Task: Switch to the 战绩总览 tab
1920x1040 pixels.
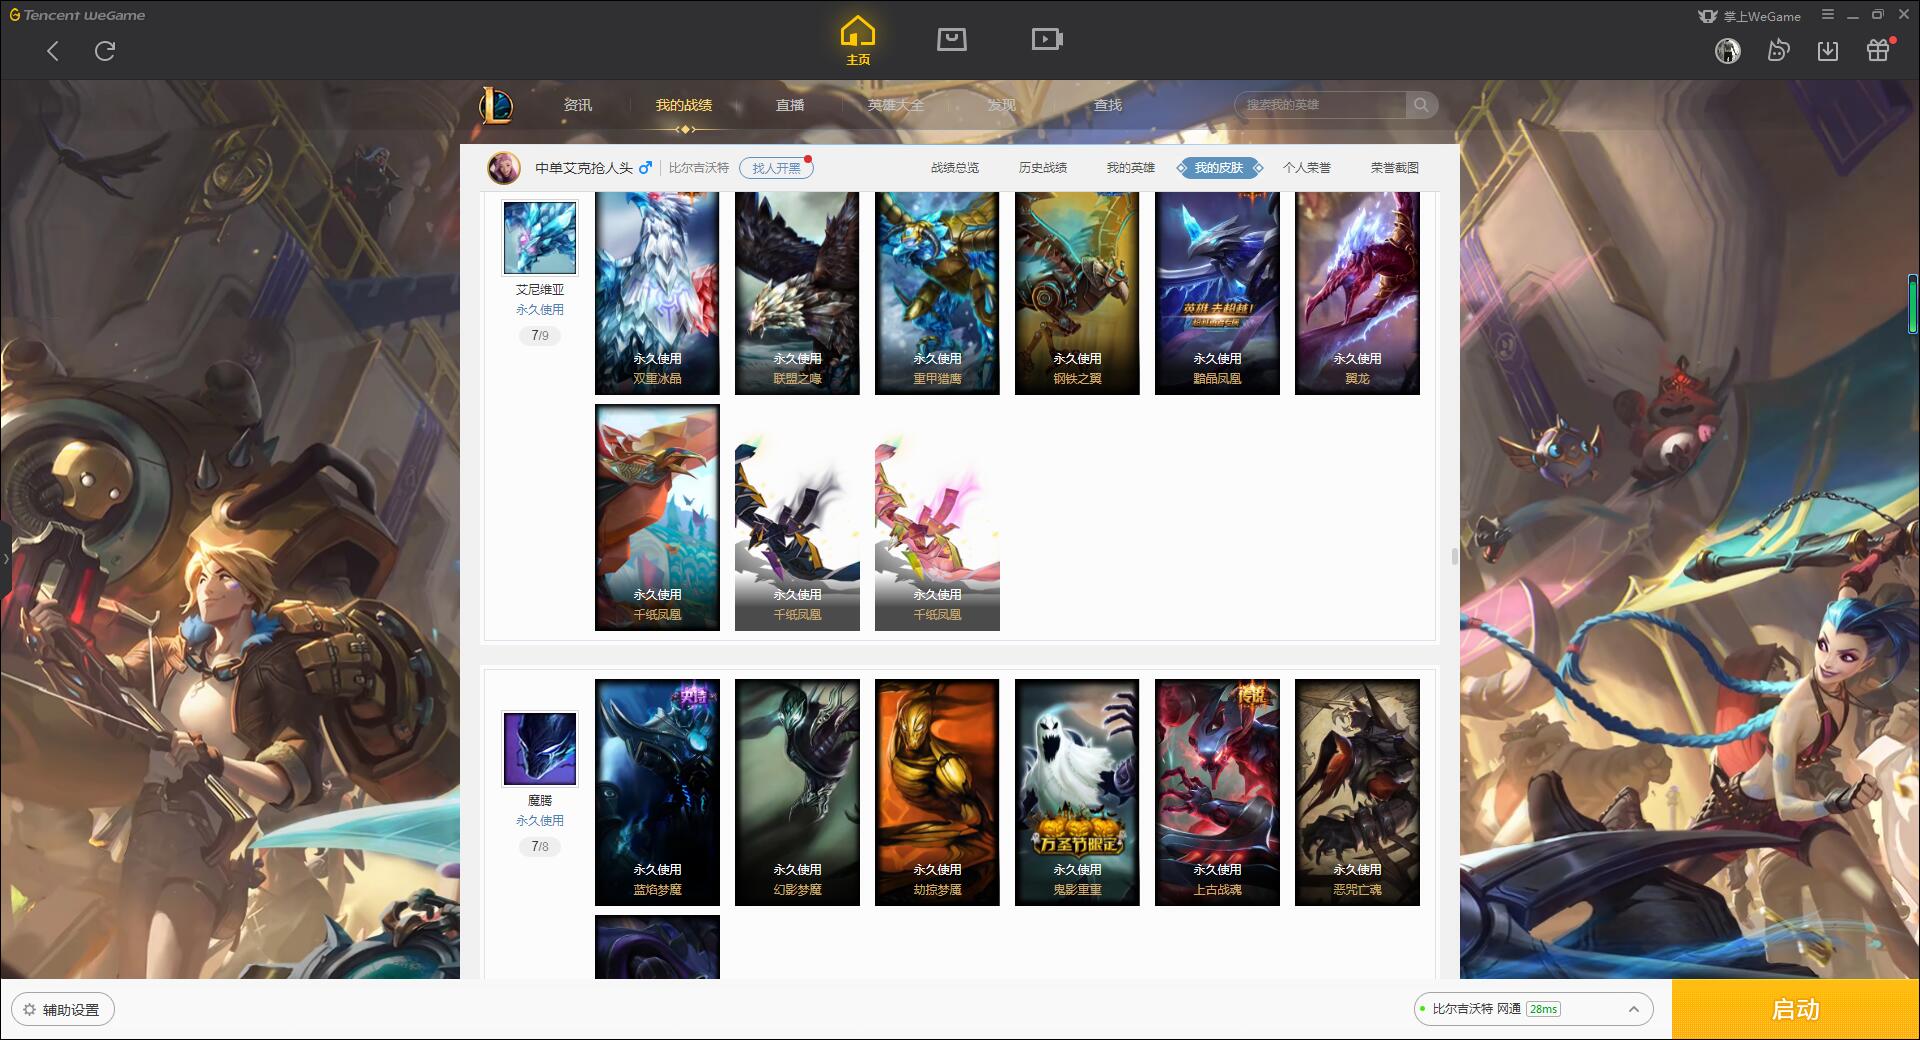Action: click(955, 168)
